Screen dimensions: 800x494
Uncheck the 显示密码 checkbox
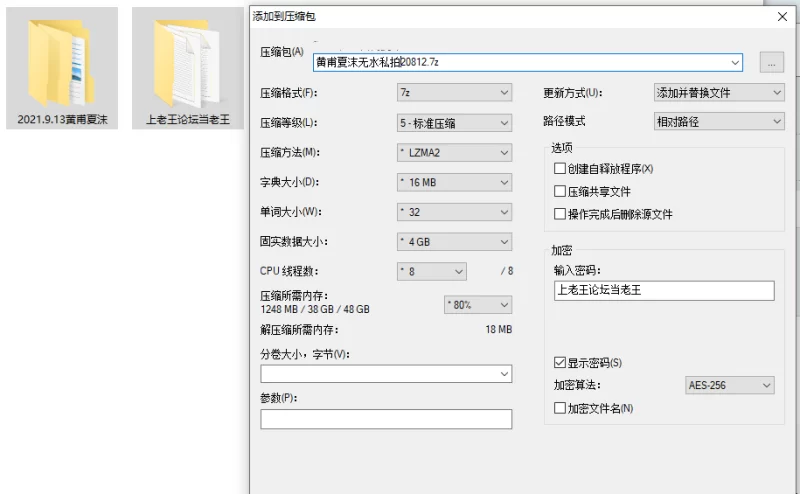pyautogui.click(x=560, y=362)
